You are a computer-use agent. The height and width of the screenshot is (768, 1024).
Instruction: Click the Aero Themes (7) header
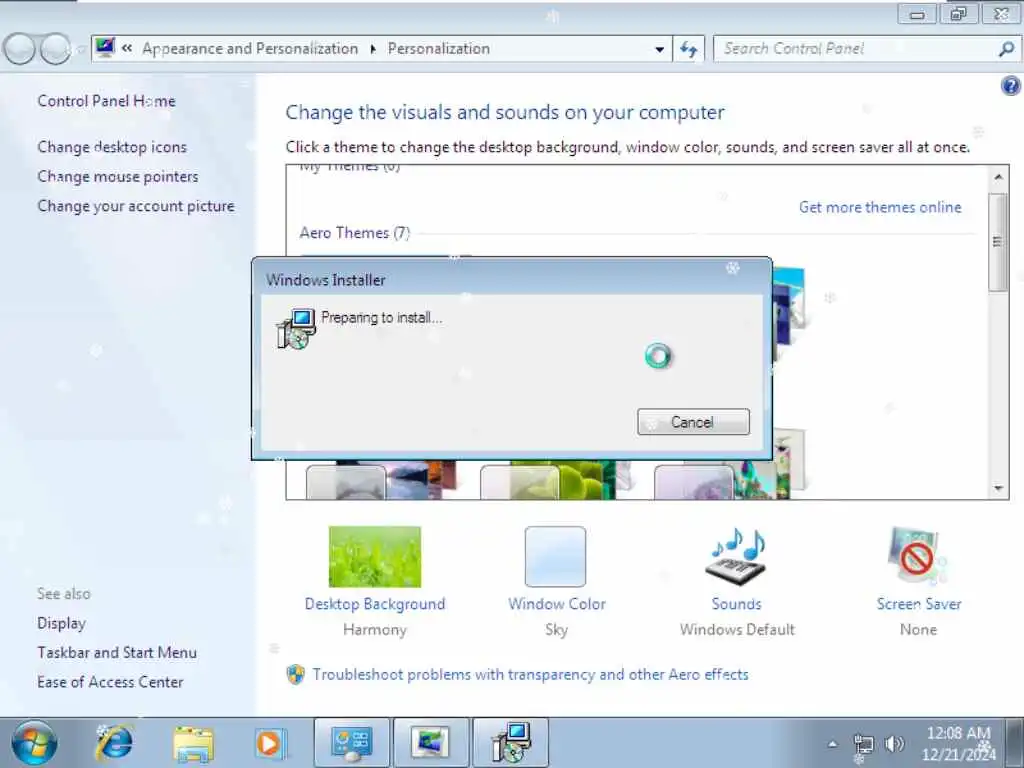tap(355, 233)
